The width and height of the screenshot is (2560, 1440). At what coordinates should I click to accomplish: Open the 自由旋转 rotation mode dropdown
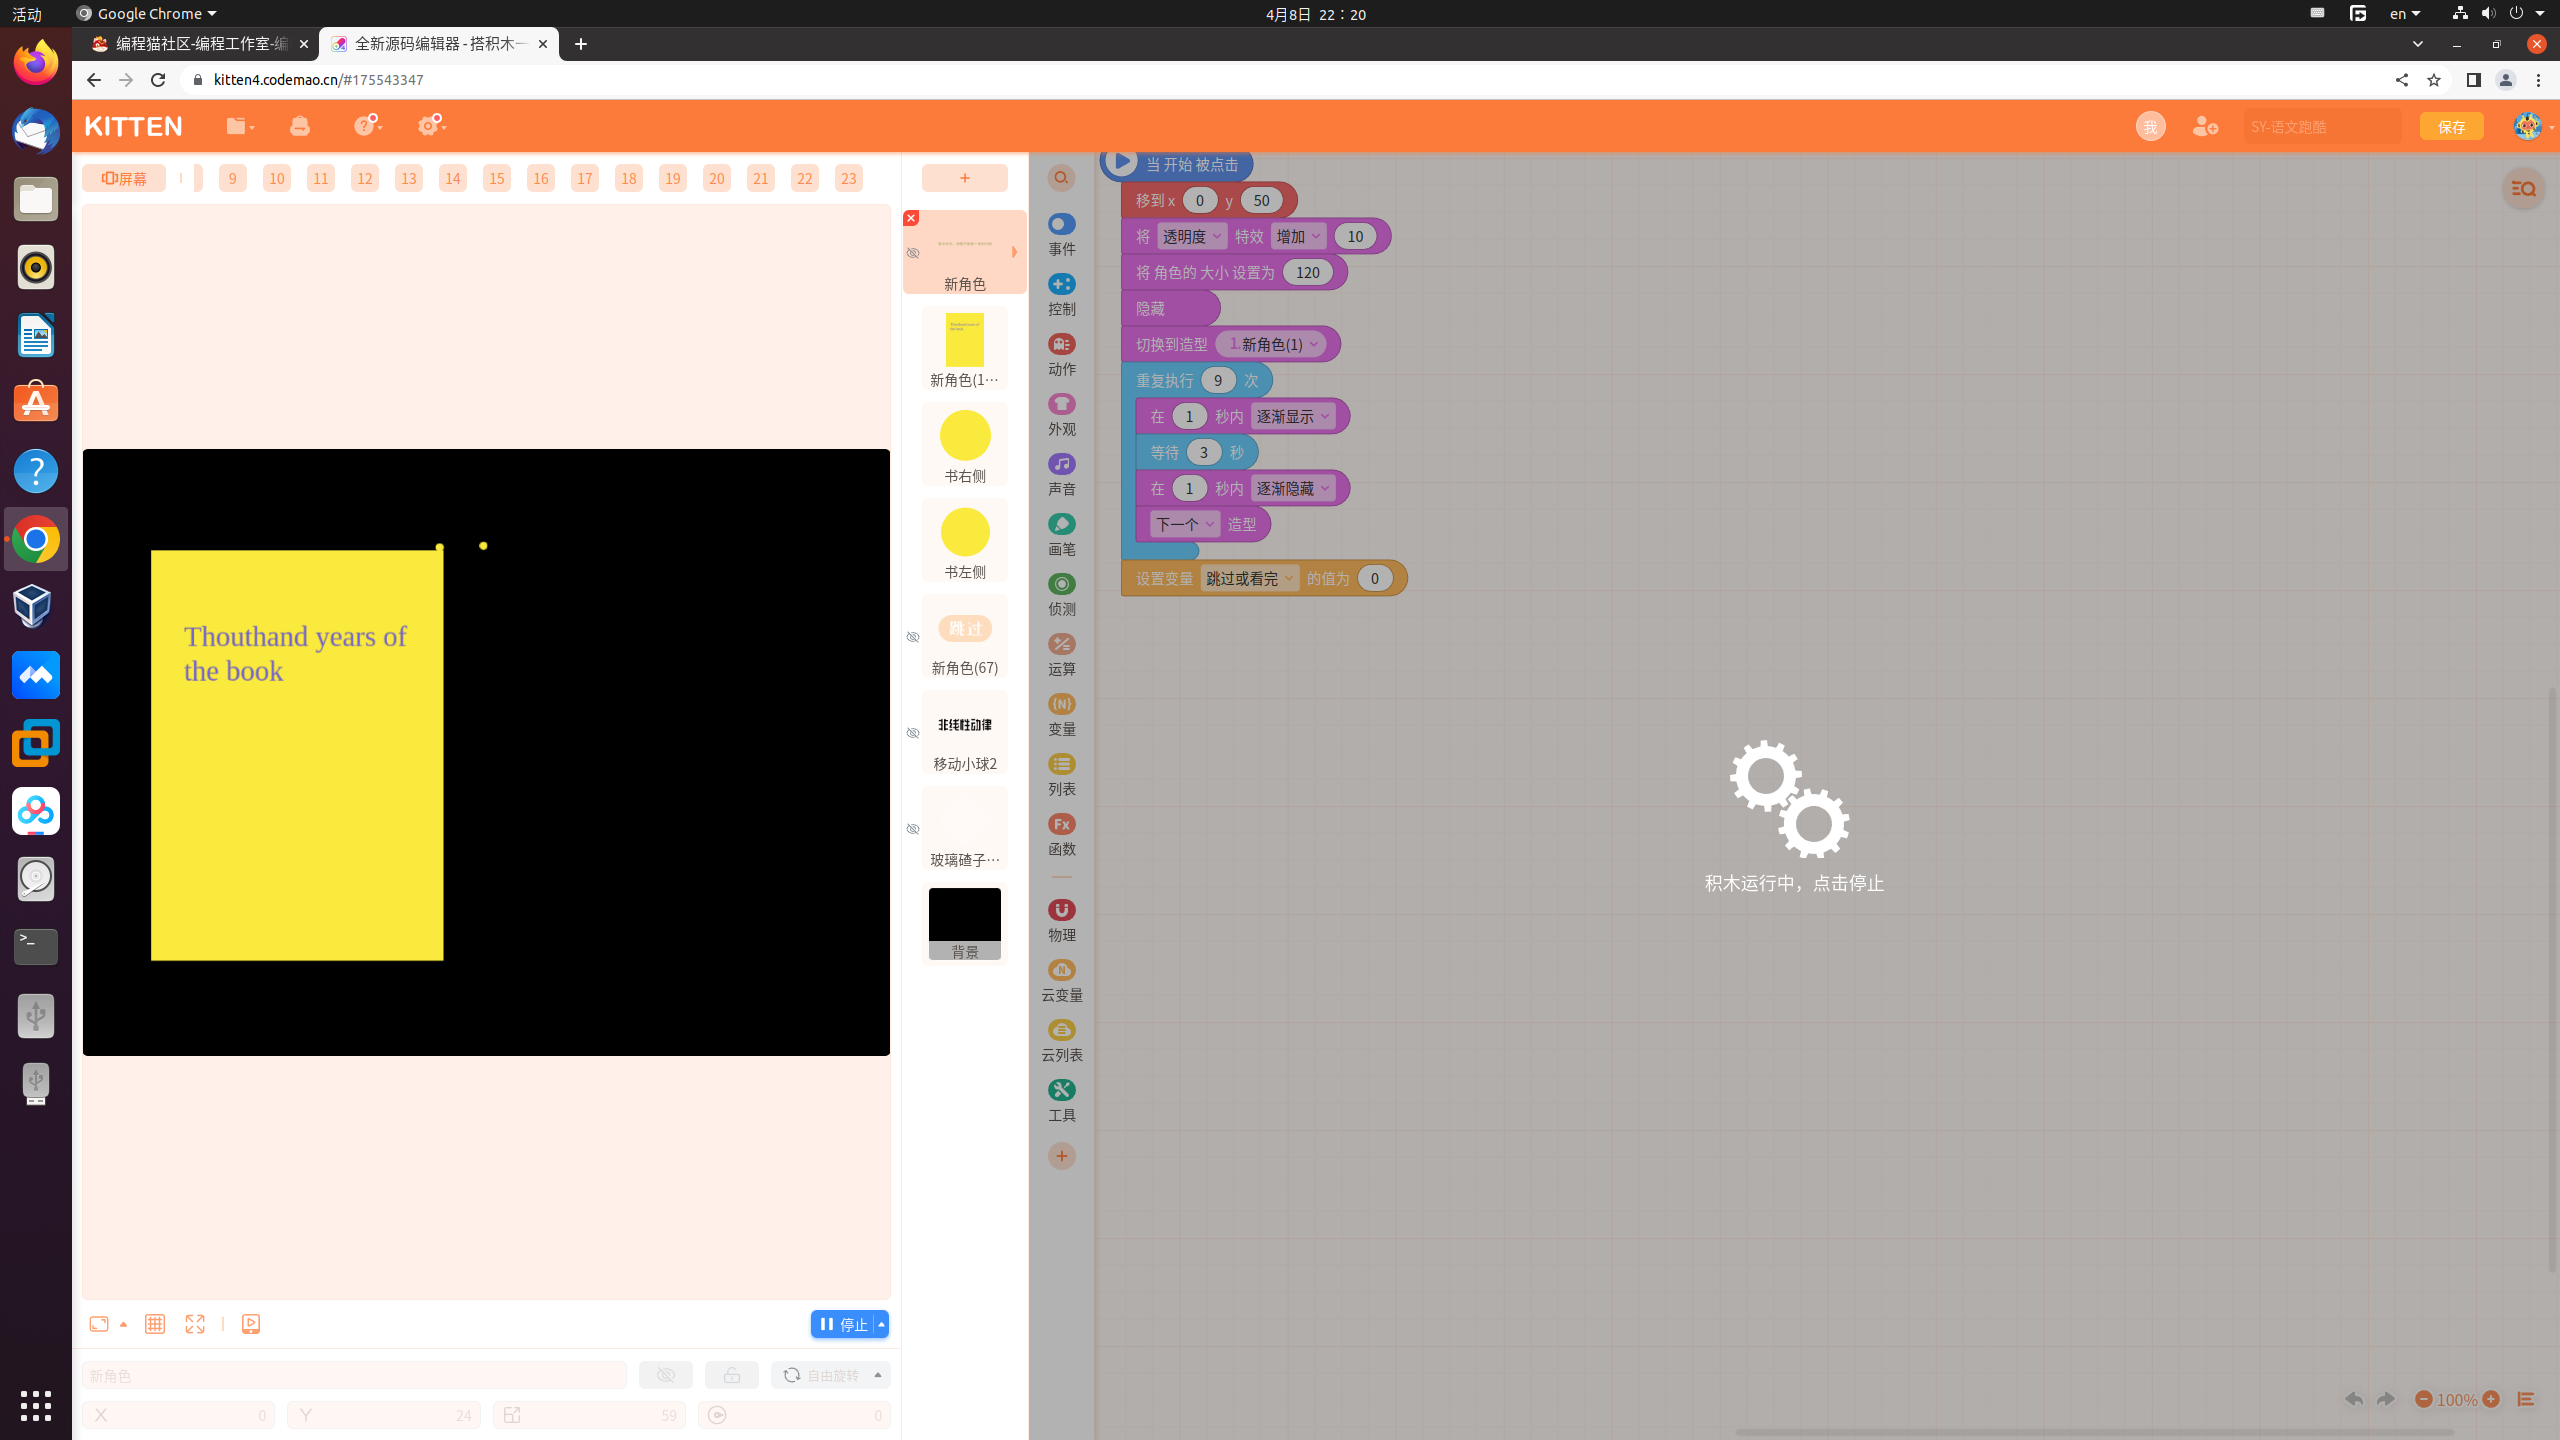click(830, 1375)
